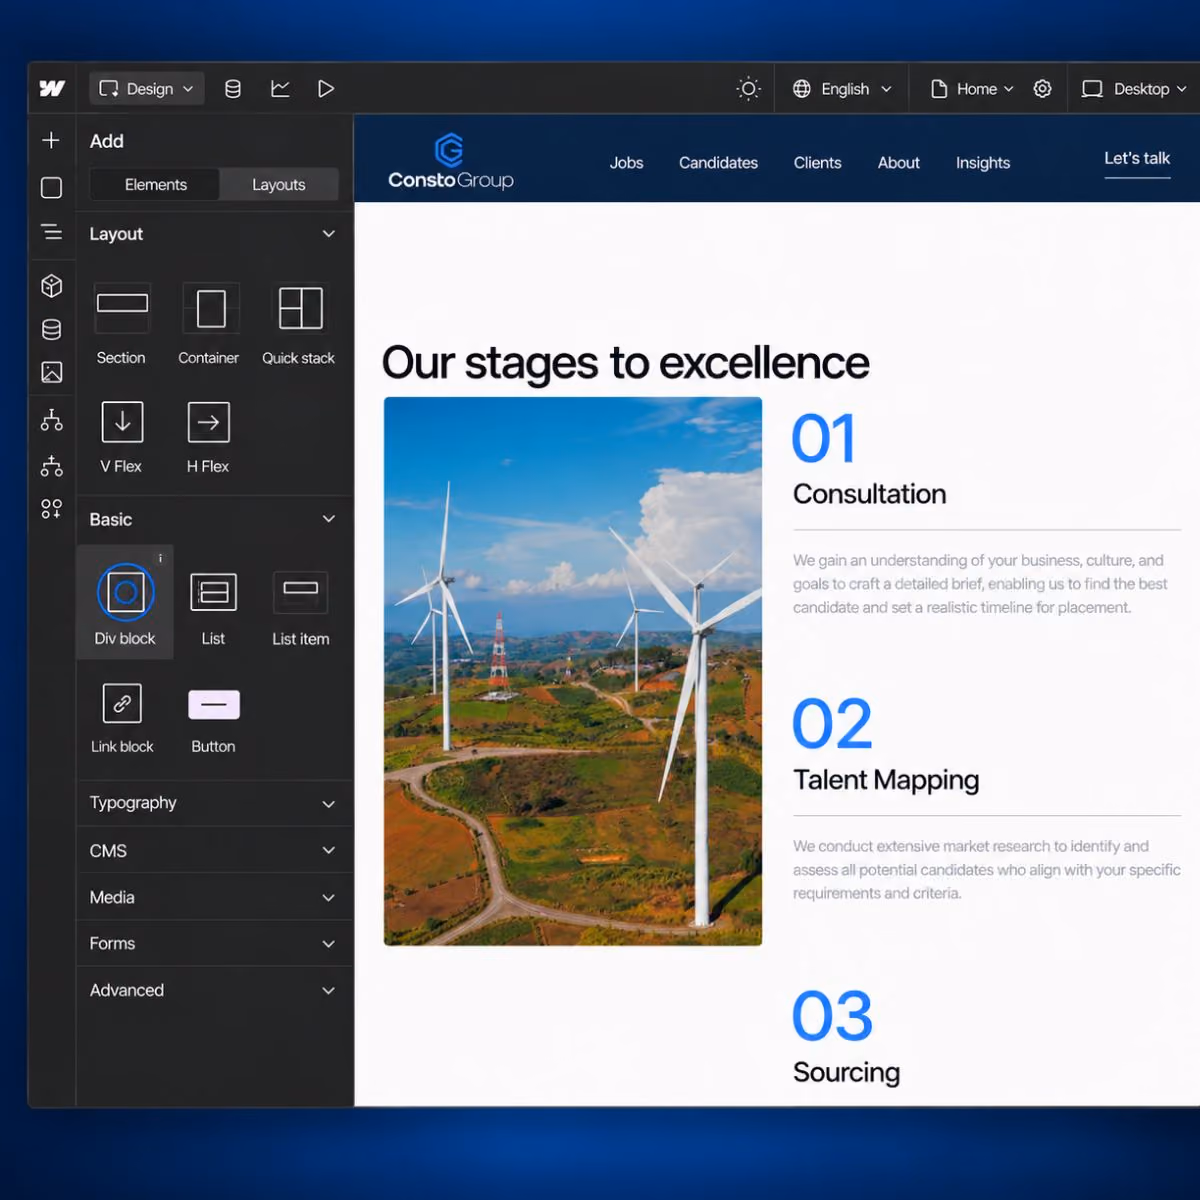Open the Navigator lines icon in sidebar
The image size is (1200, 1200).
51,232
